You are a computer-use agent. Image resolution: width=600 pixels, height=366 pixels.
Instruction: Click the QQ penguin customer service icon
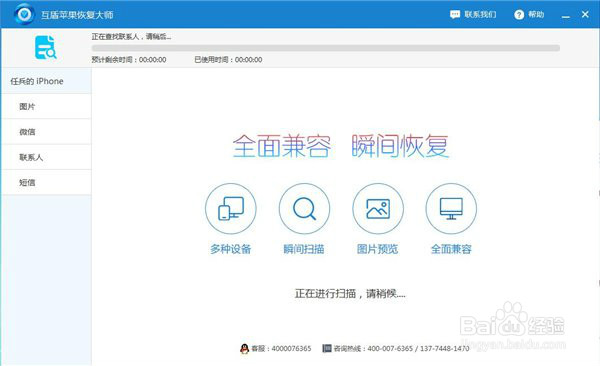tap(245, 348)
